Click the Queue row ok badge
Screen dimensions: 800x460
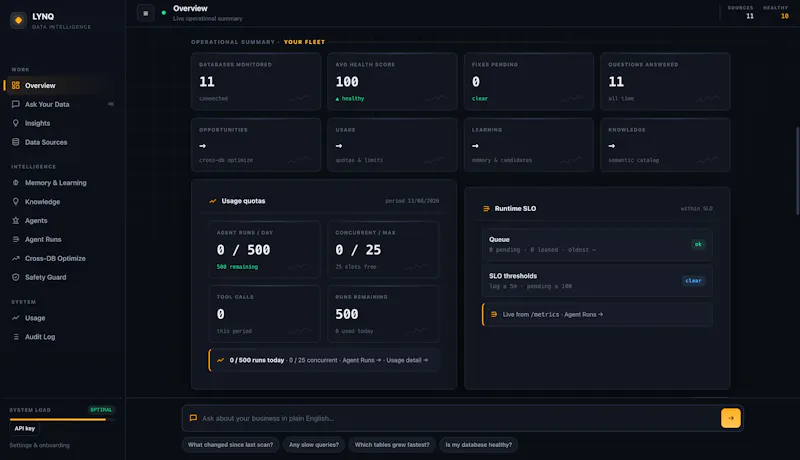pos(697,244)
